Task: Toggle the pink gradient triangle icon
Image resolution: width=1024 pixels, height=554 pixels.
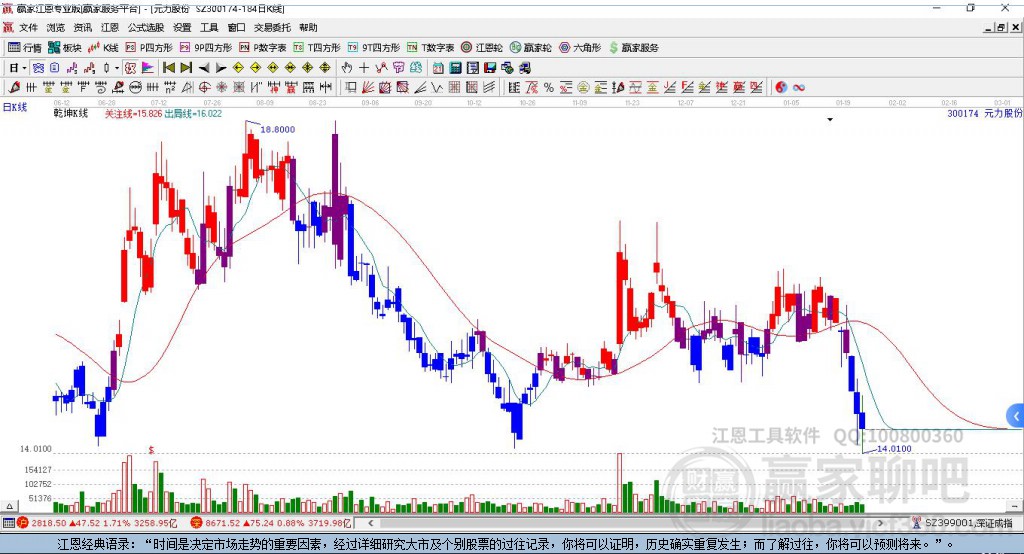Action: pos(148,68)
